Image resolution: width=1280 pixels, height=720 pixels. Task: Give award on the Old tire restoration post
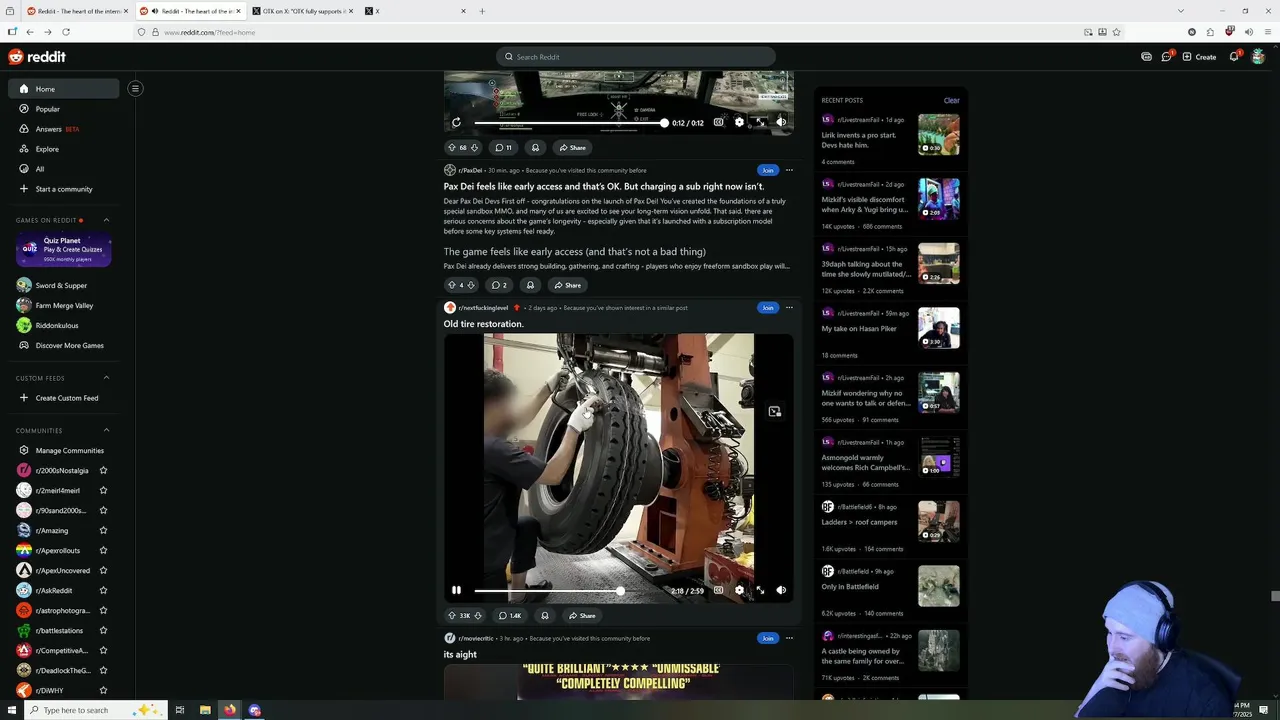(544, 616)
